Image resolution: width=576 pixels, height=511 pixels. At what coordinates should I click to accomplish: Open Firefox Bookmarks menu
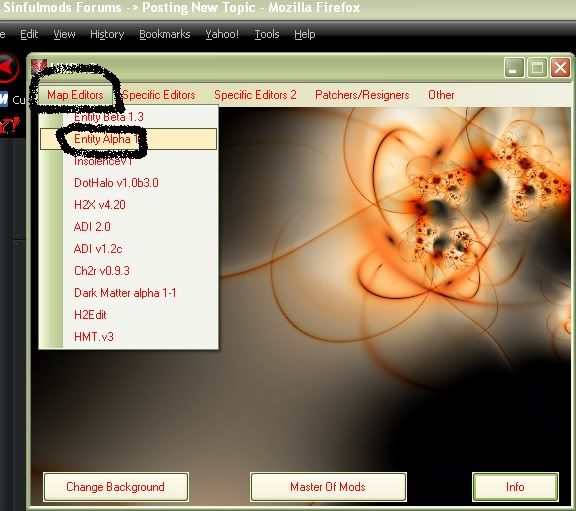[x=165, y=34]
